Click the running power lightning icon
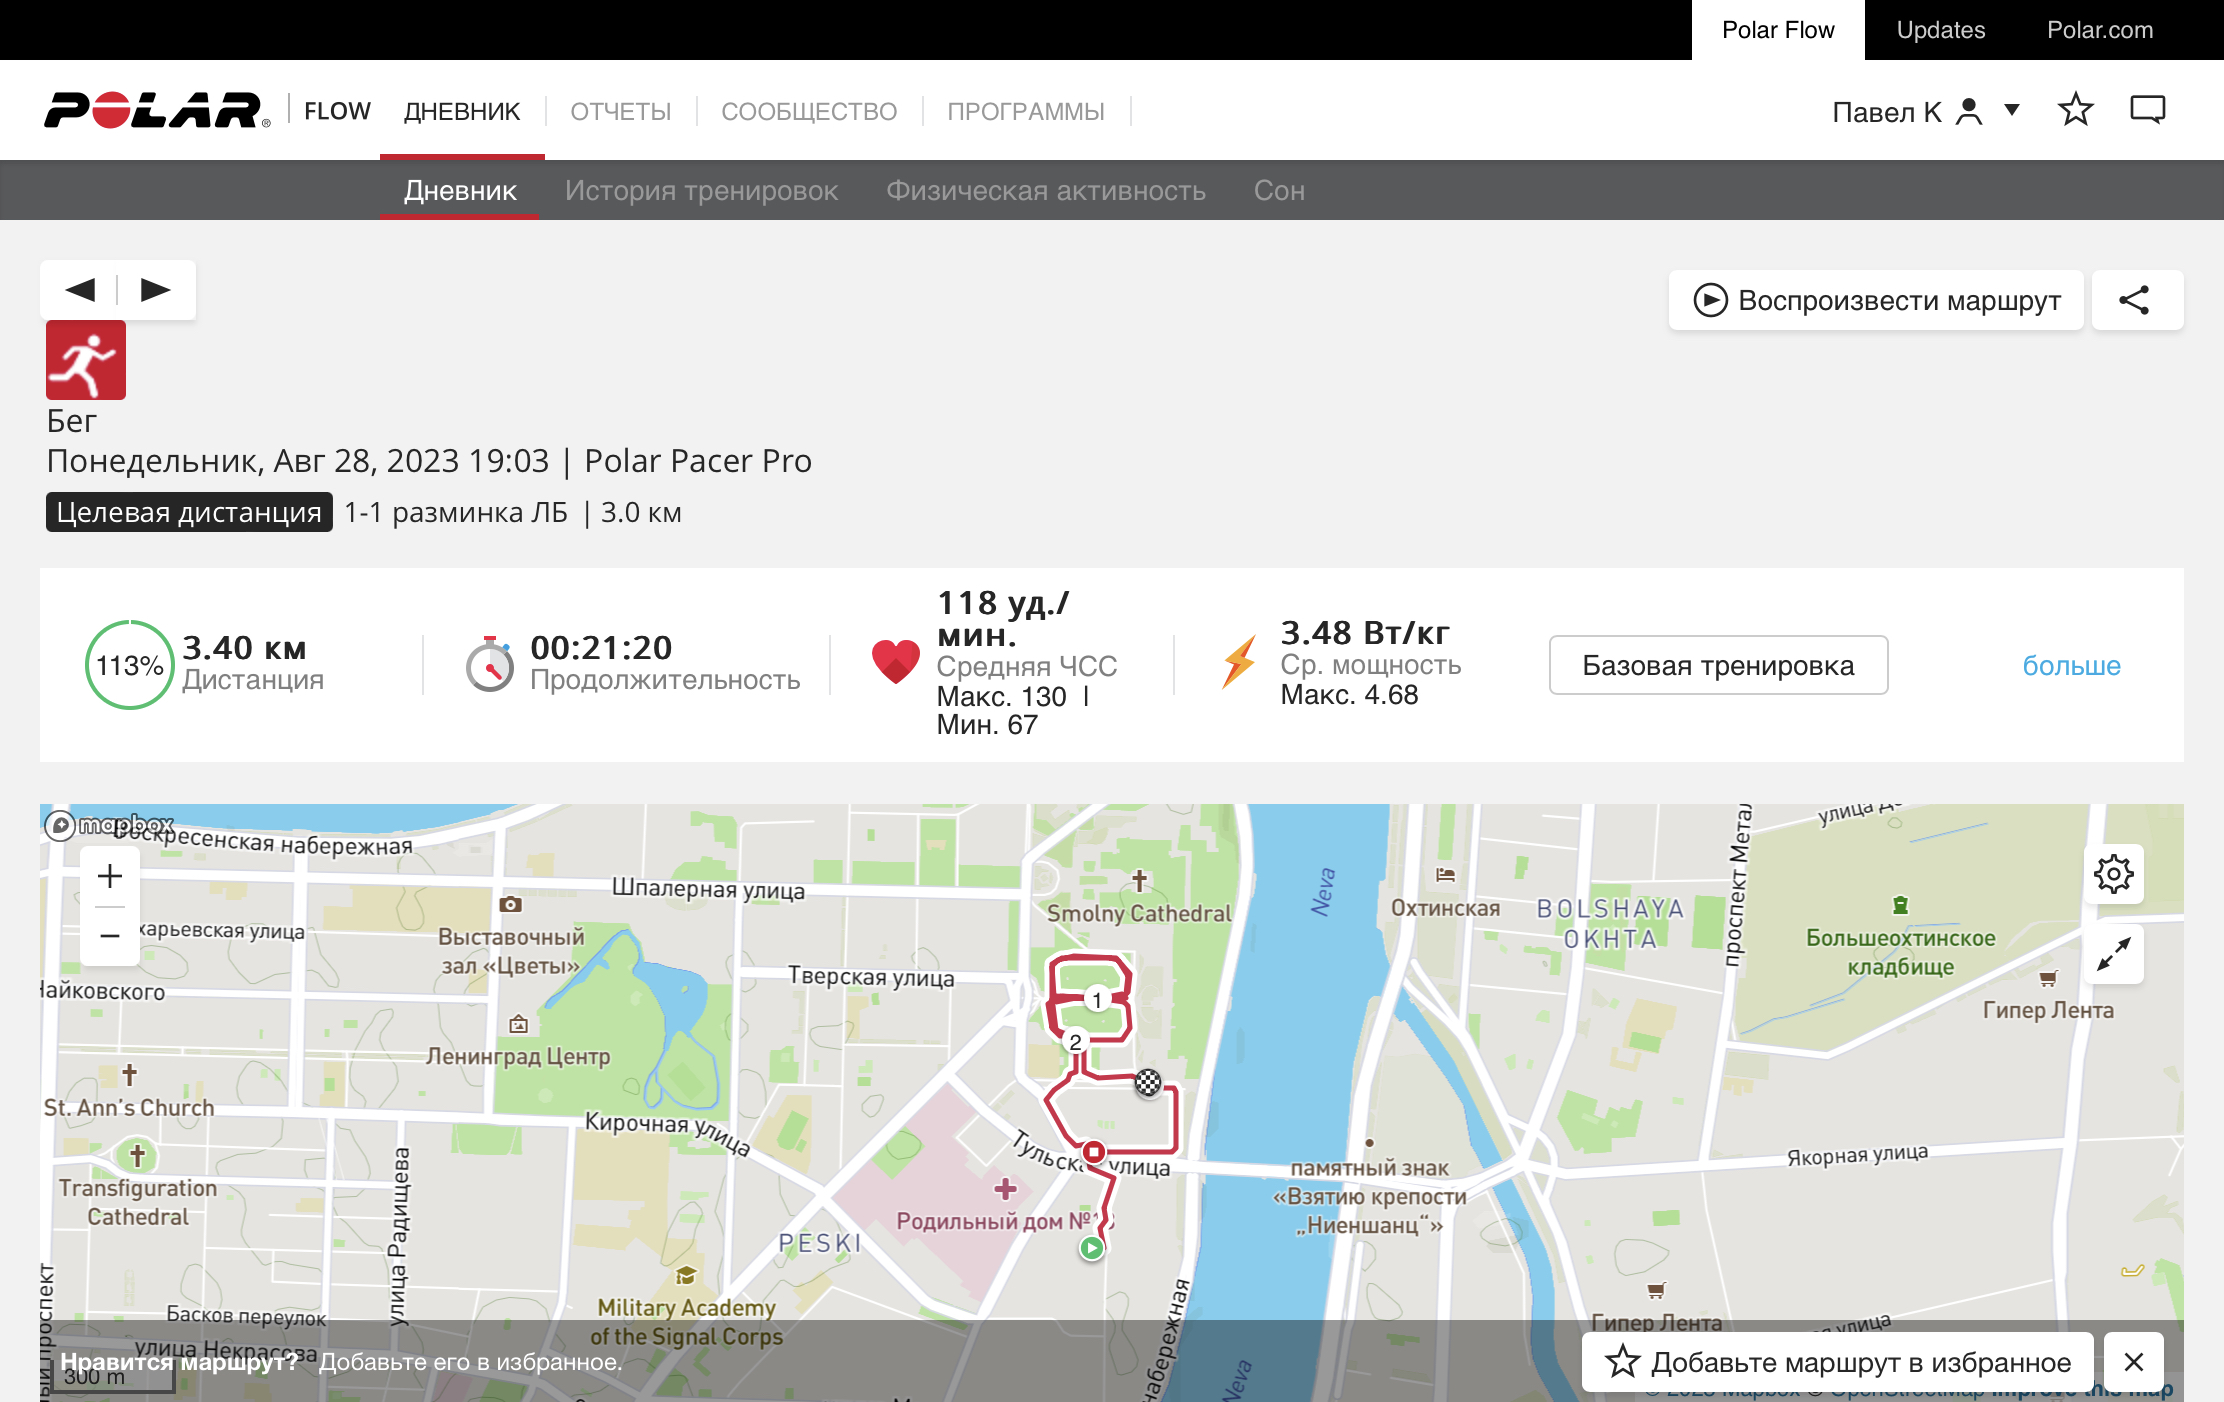This screenshot has height=1402, width=2224. click(1239, 663)
